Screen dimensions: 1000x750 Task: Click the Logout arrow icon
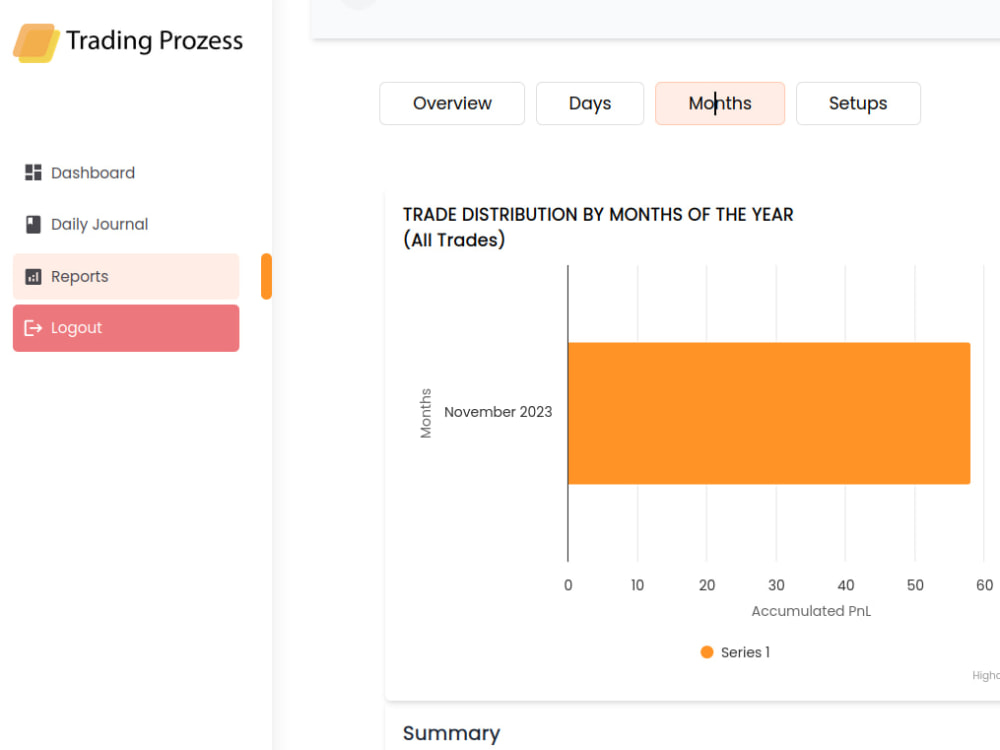(x=33, y=328)
